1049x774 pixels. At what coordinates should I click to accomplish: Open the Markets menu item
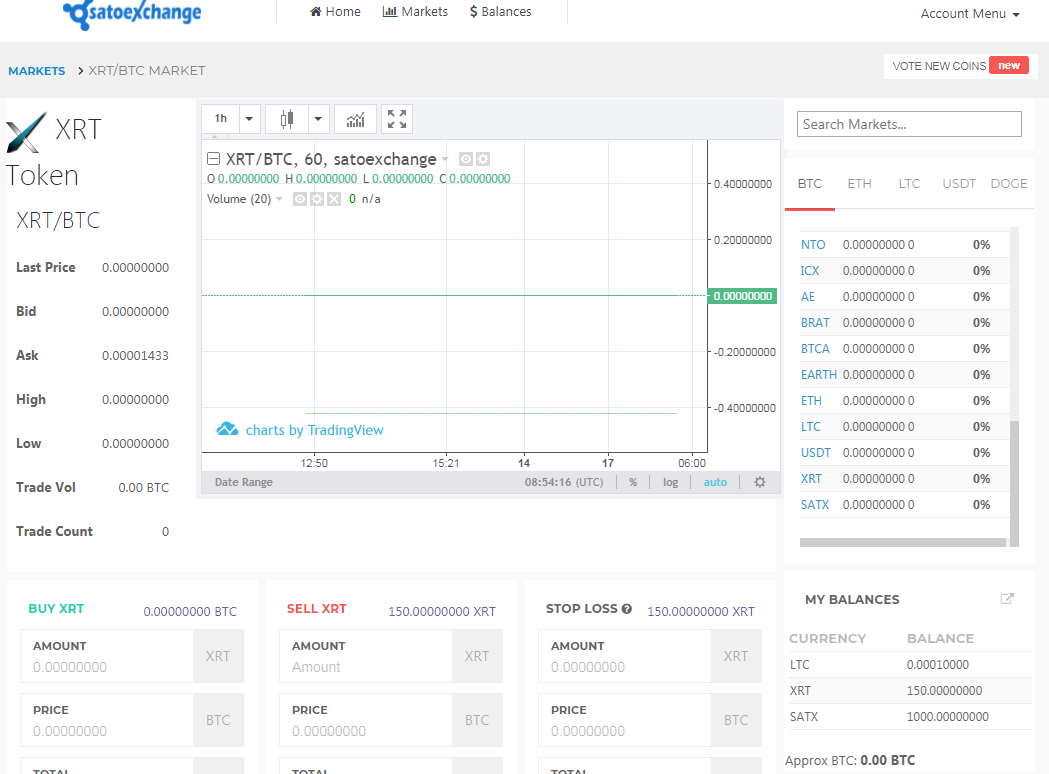click(415, 11)
